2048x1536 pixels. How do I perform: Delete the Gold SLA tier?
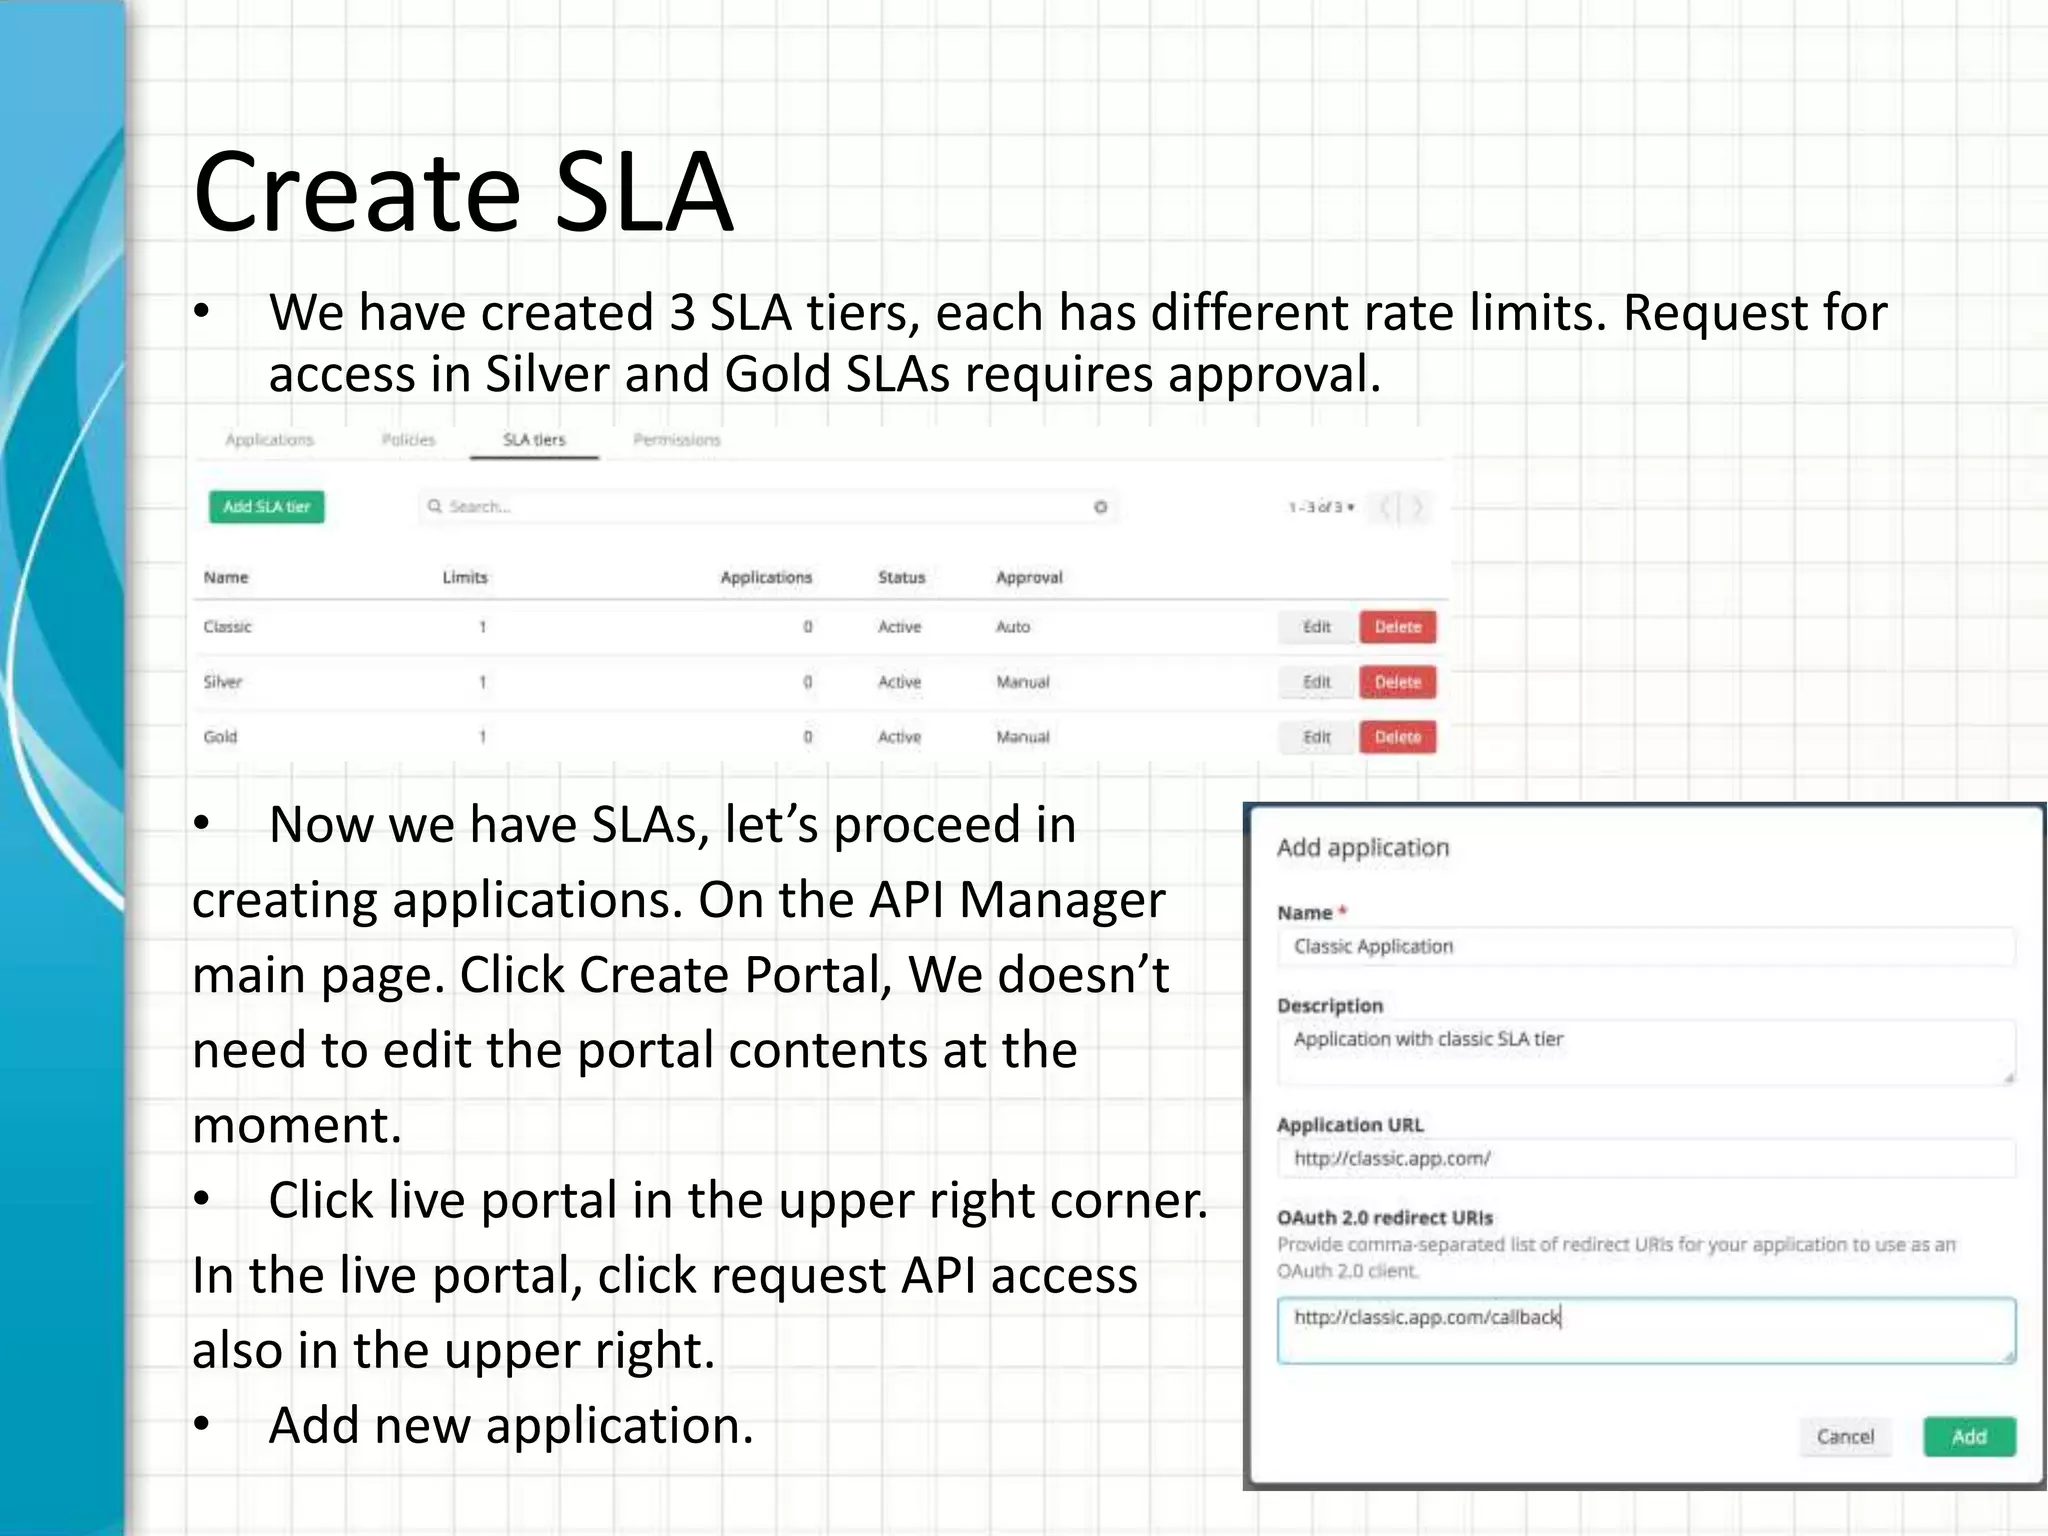click(x=1397, y=737)
